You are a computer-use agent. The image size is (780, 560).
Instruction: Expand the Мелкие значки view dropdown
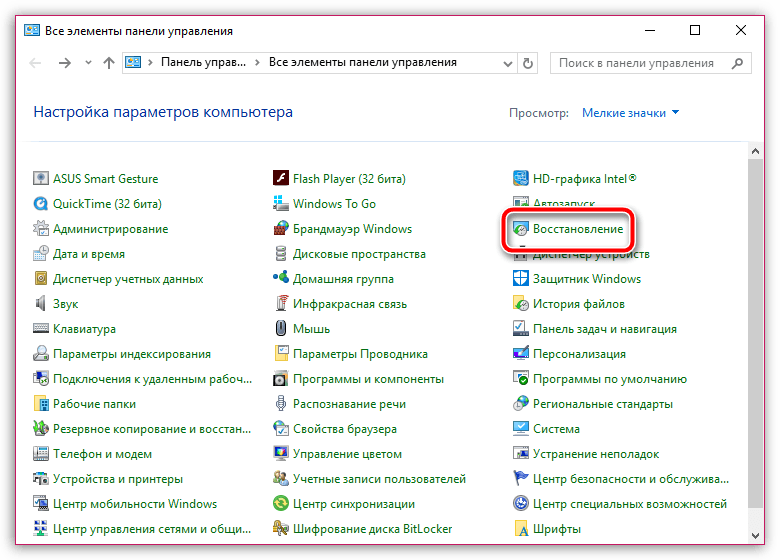point(630,113)
